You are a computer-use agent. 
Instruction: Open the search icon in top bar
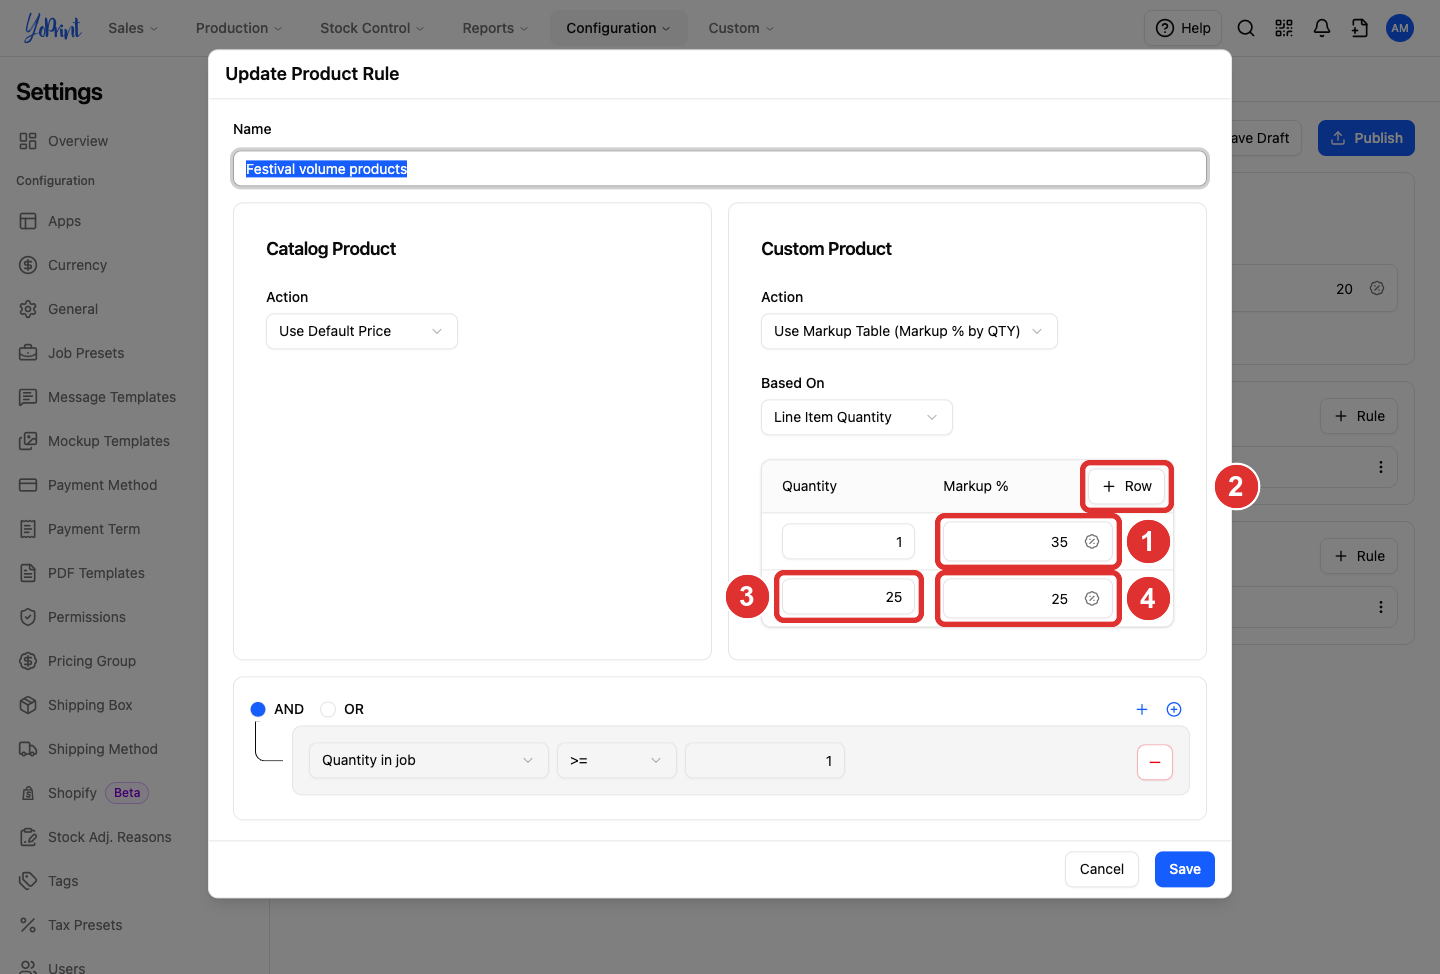[x=1246, y=28]
